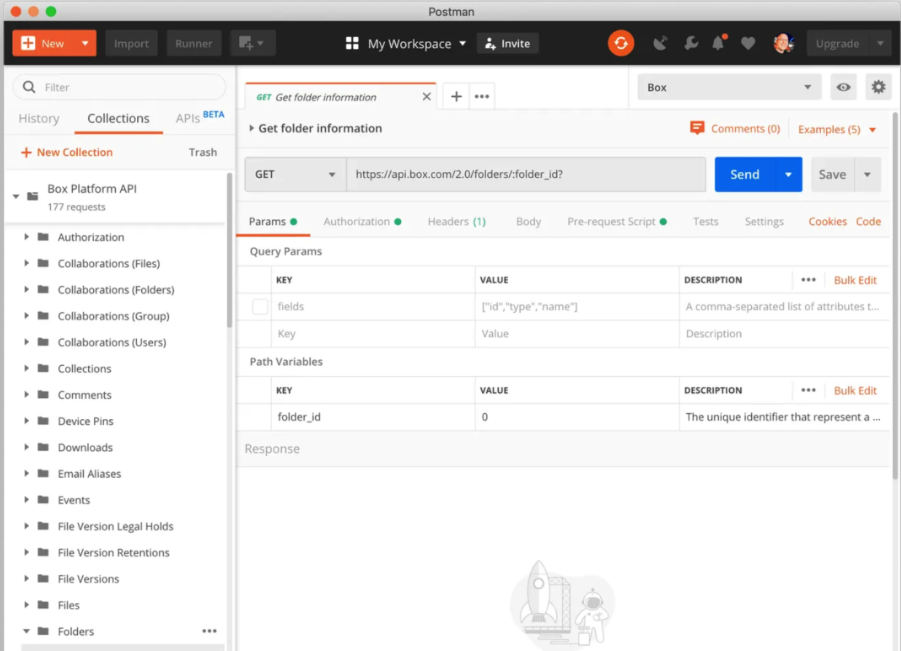Open Save button dropdown arrow
The width and height of the screenshot is (901, 651).
867,174
